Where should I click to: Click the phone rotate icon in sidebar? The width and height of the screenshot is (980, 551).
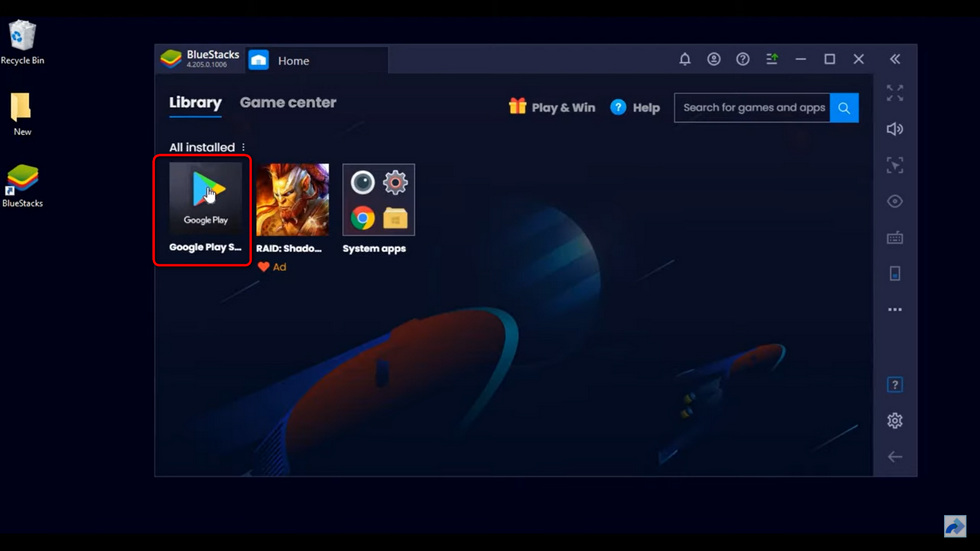coord(895,274)
